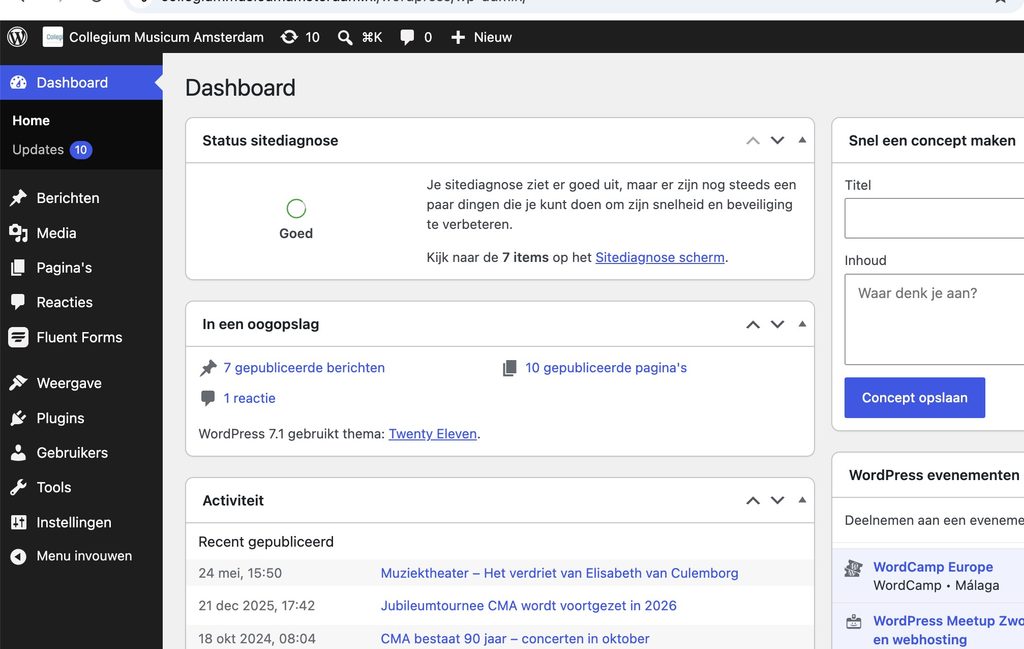Viewport: 1024px width, 649px height.
Task: Click the updates refresh icon in admin bar
Action: (x=289, y=37)
